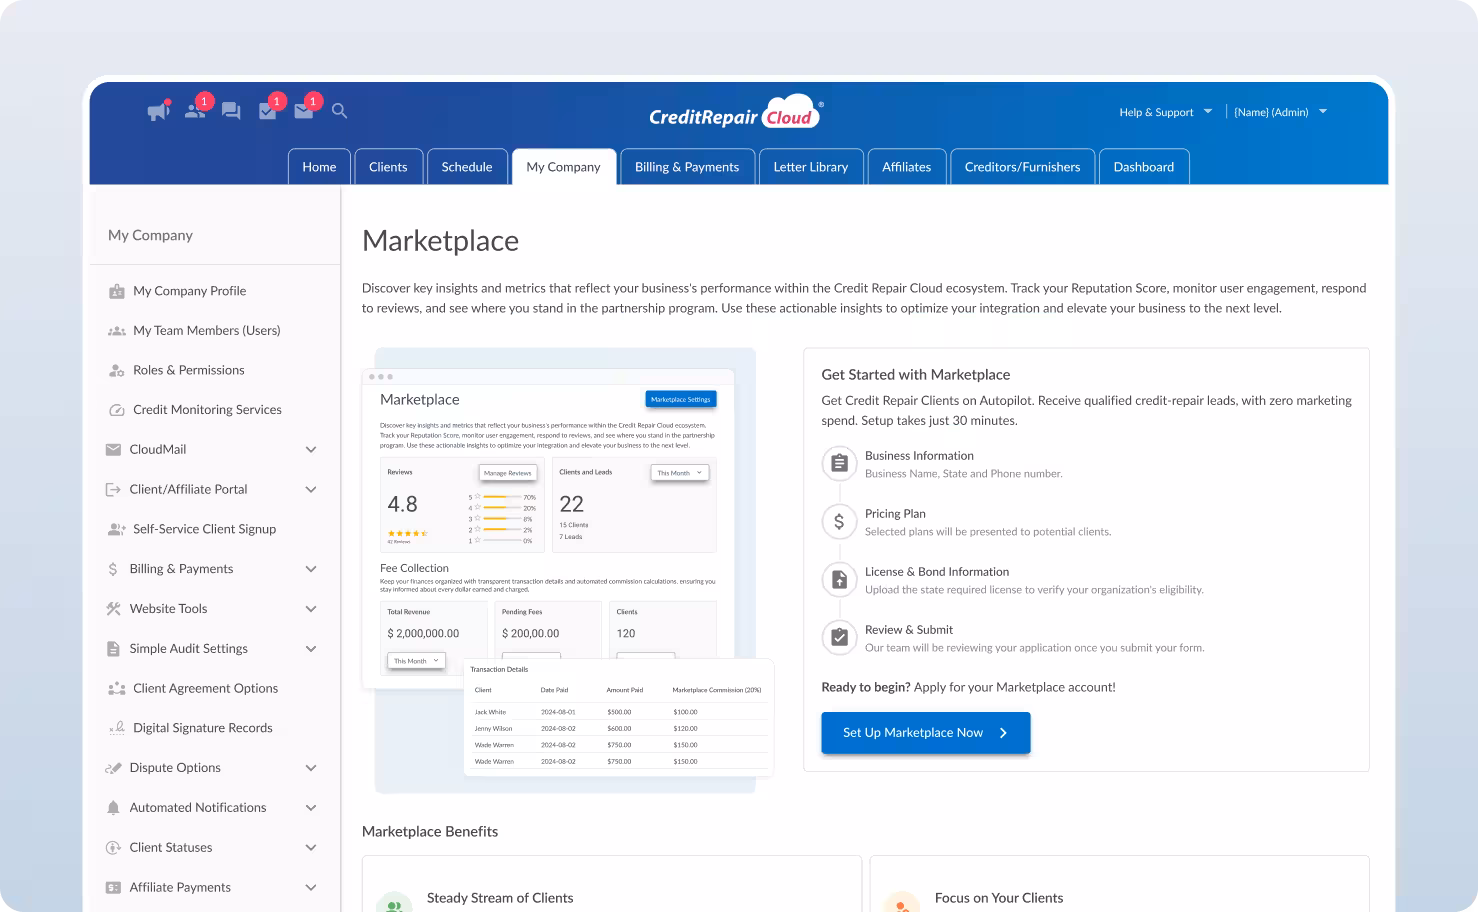Open the {Name} (Admin) account dropdown
Viewport: 1478px width, 912px height.
click(1280, 112)
